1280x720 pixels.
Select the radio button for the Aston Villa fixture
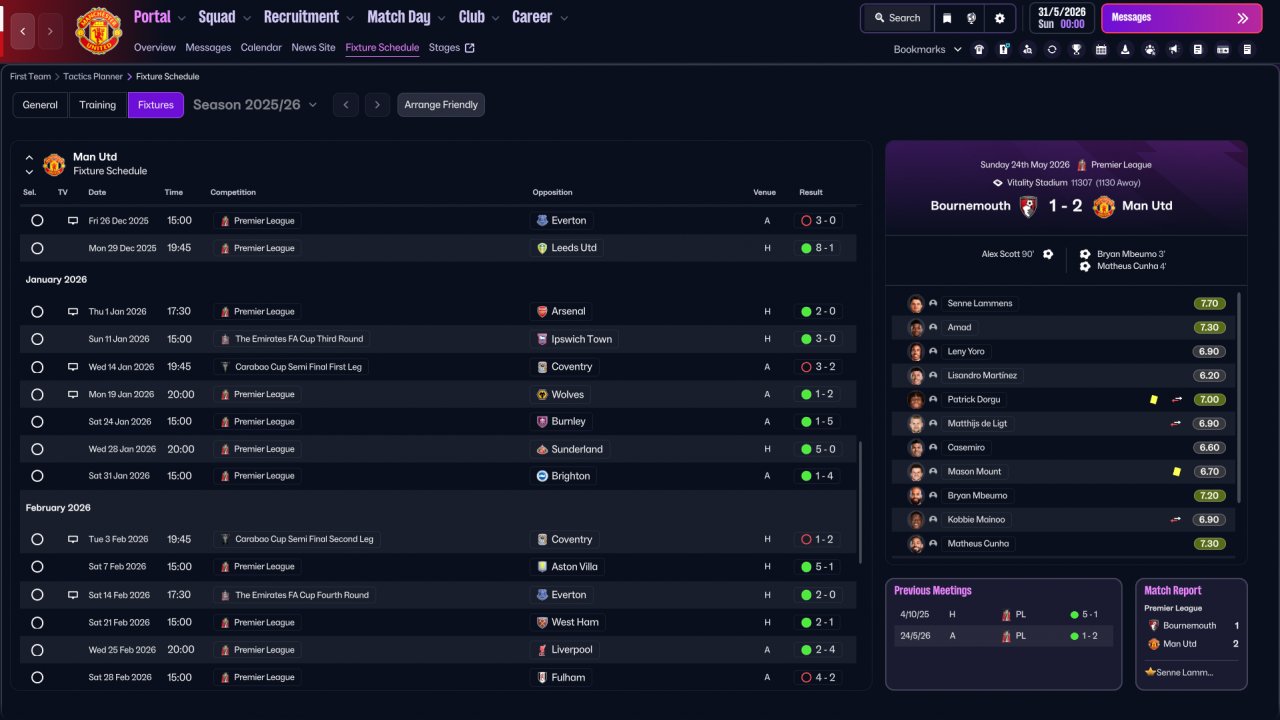coord(37,566)
